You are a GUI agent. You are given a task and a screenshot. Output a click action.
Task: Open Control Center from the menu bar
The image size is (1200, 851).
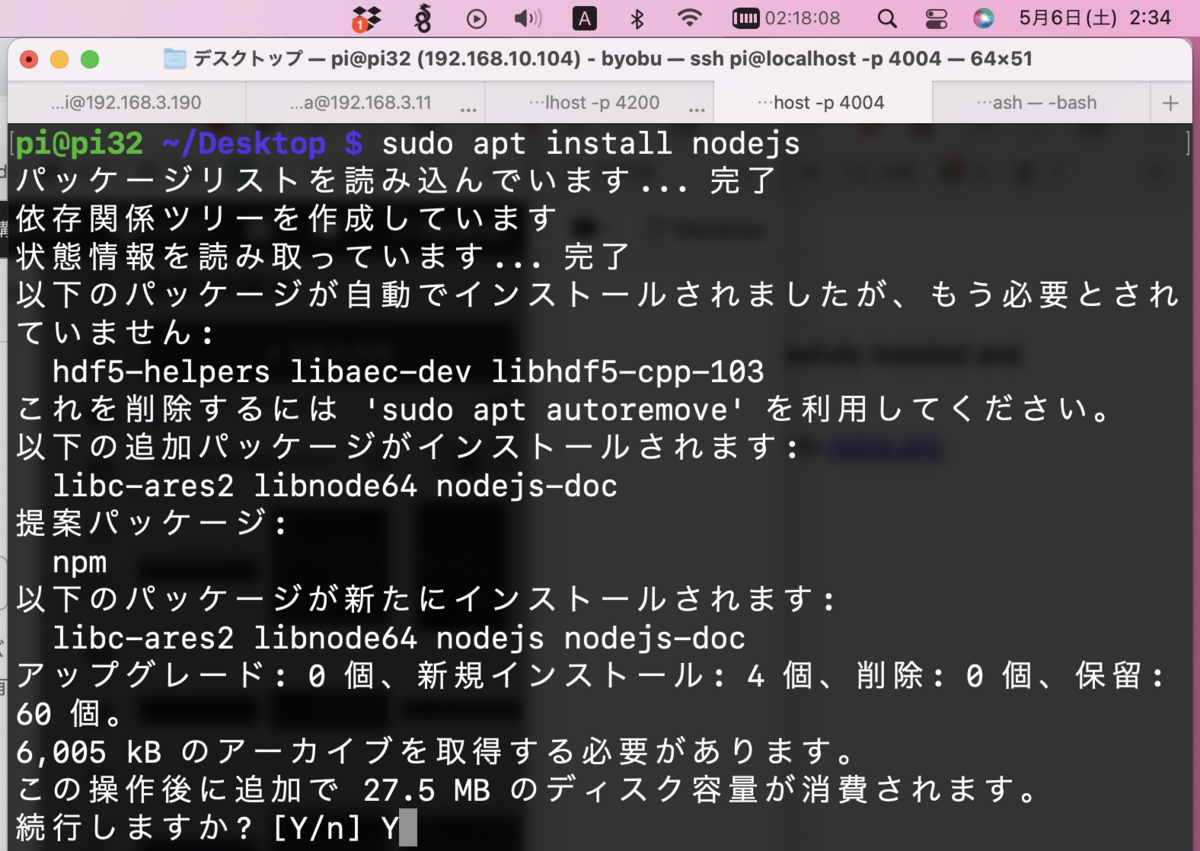tap(935, 19)
